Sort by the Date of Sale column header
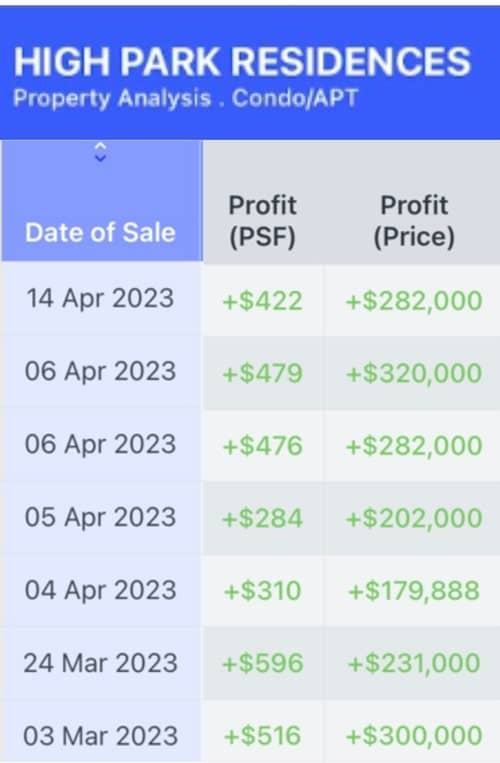This screenshot has width=500, height=763. coord(100,232)
